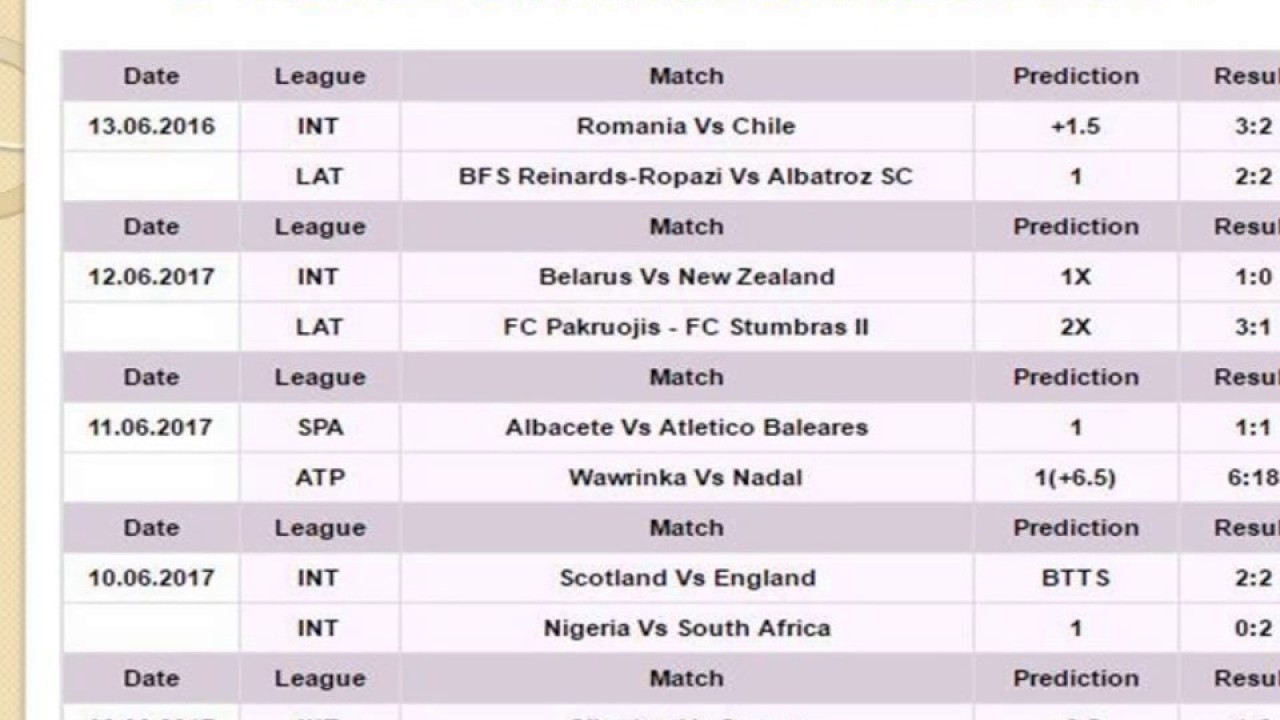Select the Albacete Vs Atletico Baleares row

pyautogui.click(x=686, y=428)
